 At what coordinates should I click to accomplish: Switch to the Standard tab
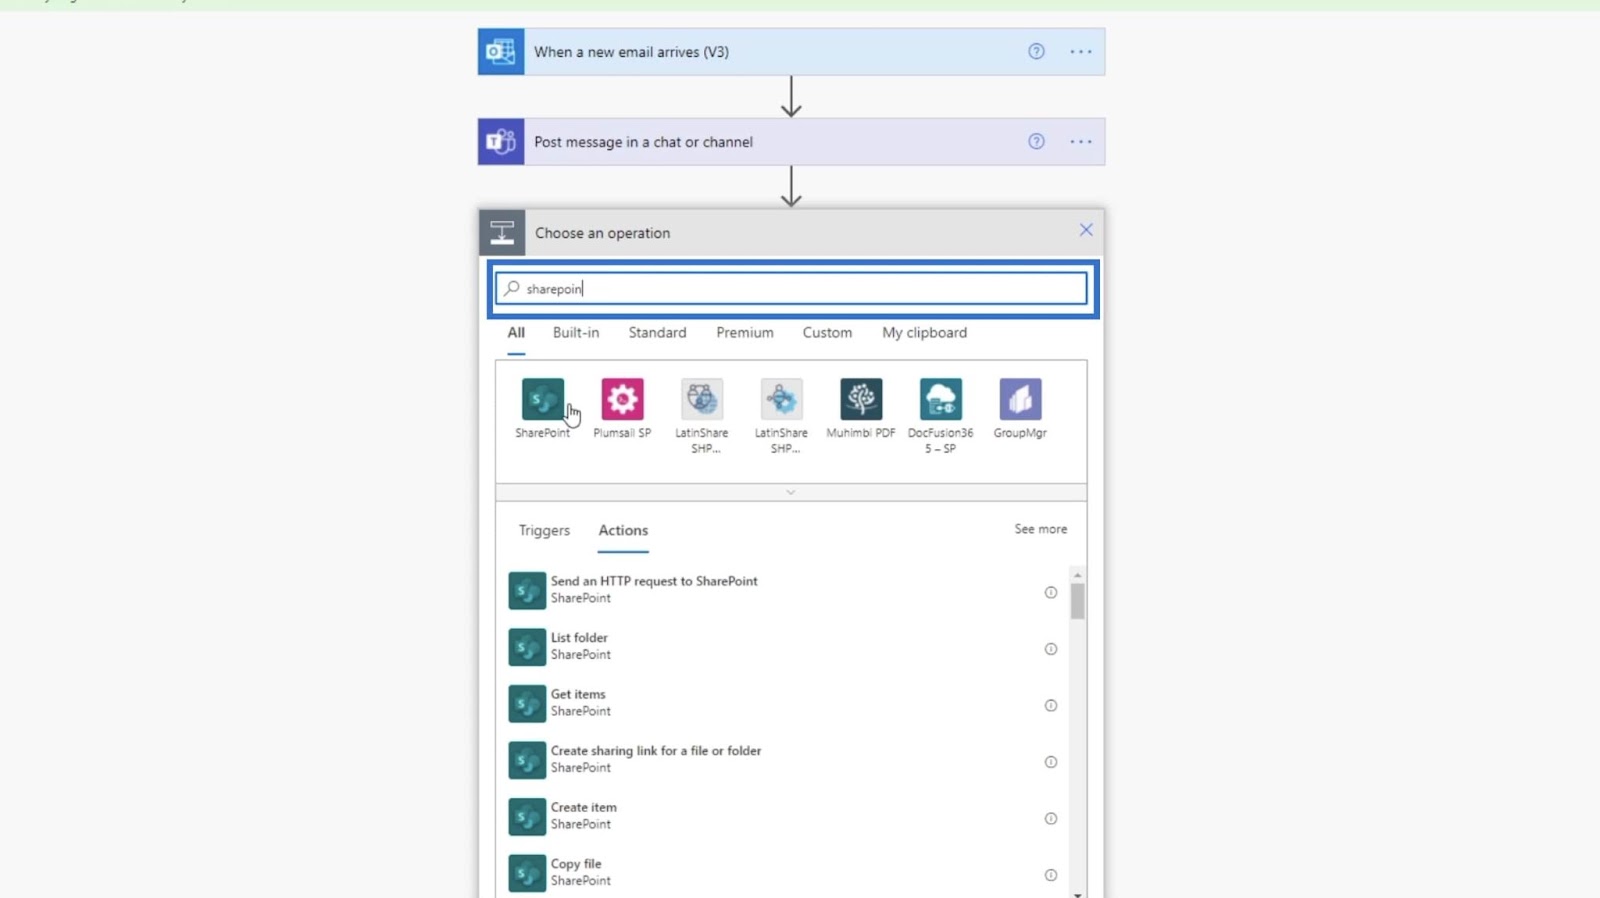coord(657,333)
